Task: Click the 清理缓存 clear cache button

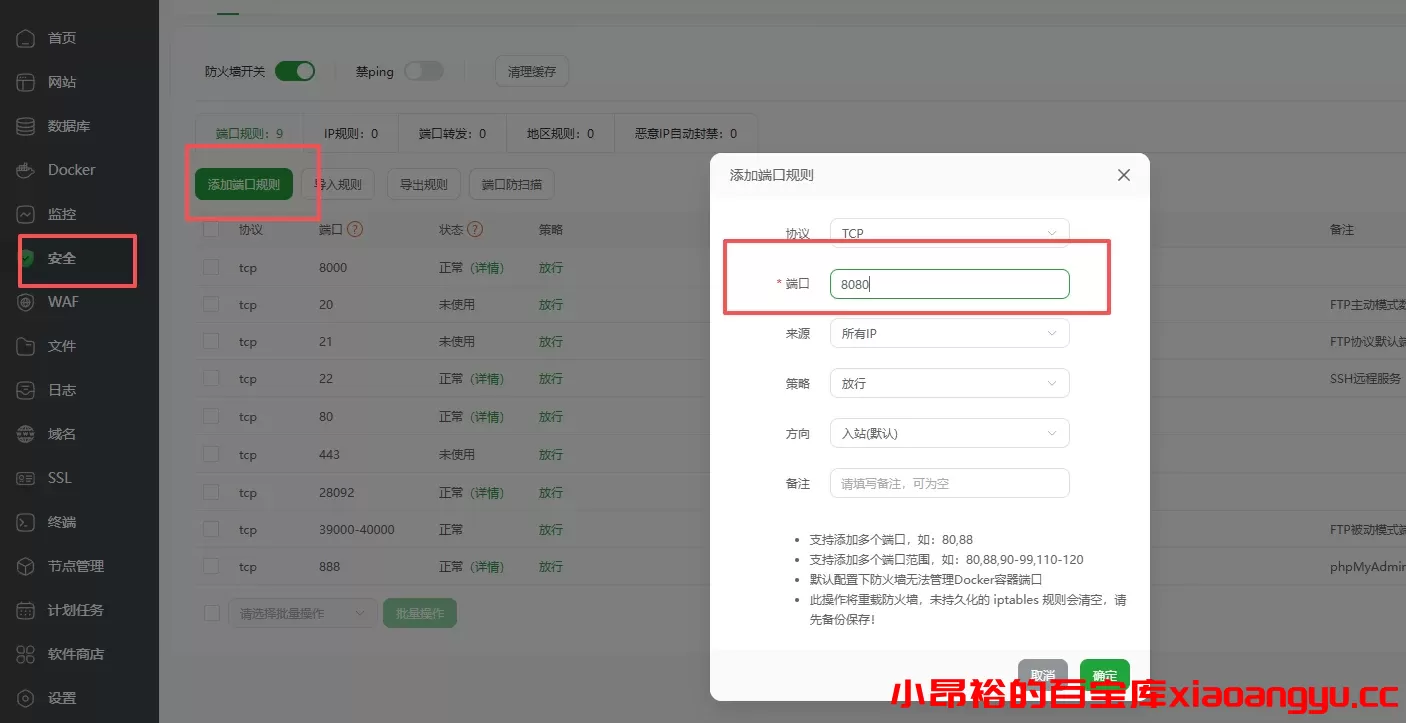Action: [x=531, y=70]
